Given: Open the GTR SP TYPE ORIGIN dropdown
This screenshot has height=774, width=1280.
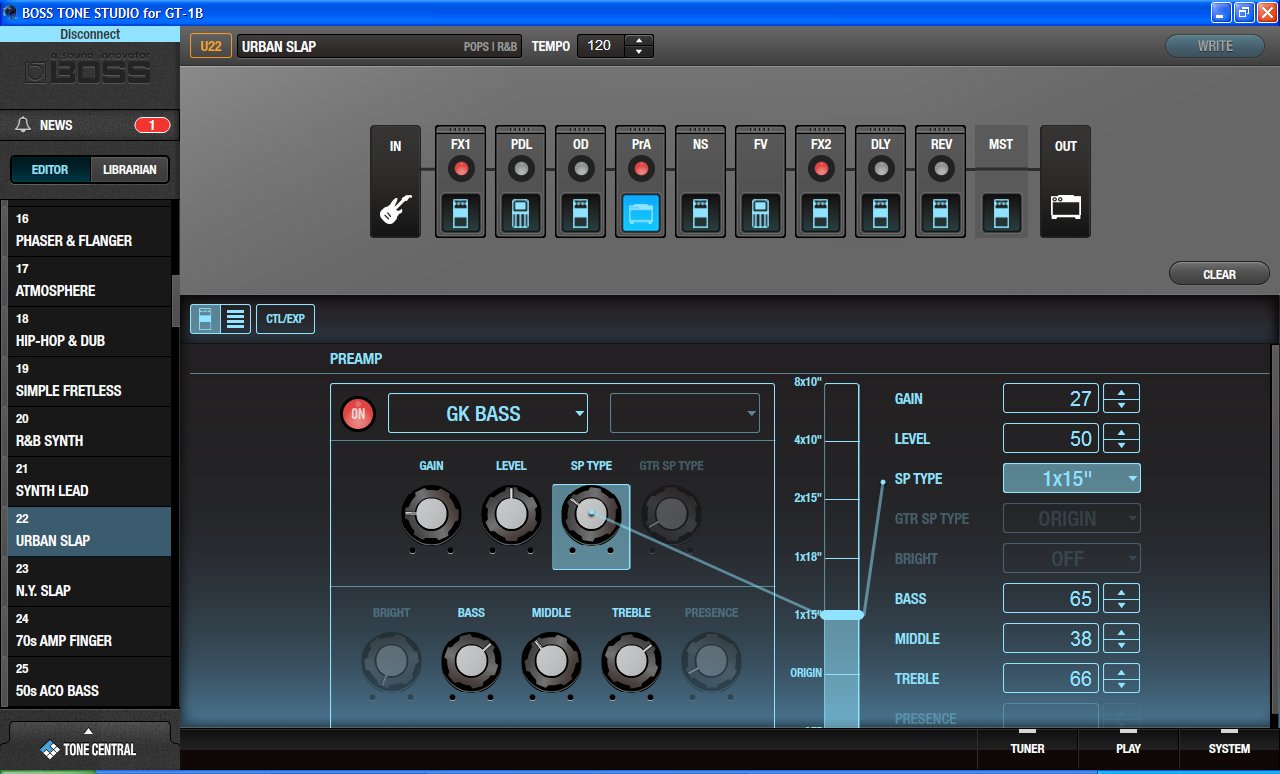Looking at the screenshot, I should [x=1071, y=518].
